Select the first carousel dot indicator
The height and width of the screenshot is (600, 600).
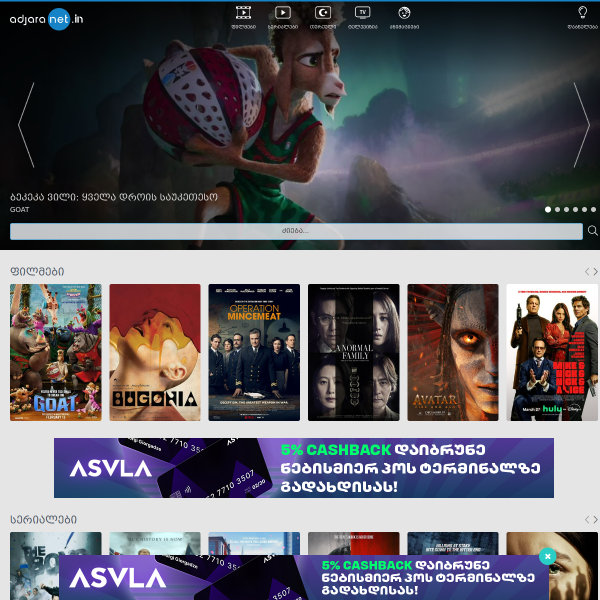[x=548, y=210]
